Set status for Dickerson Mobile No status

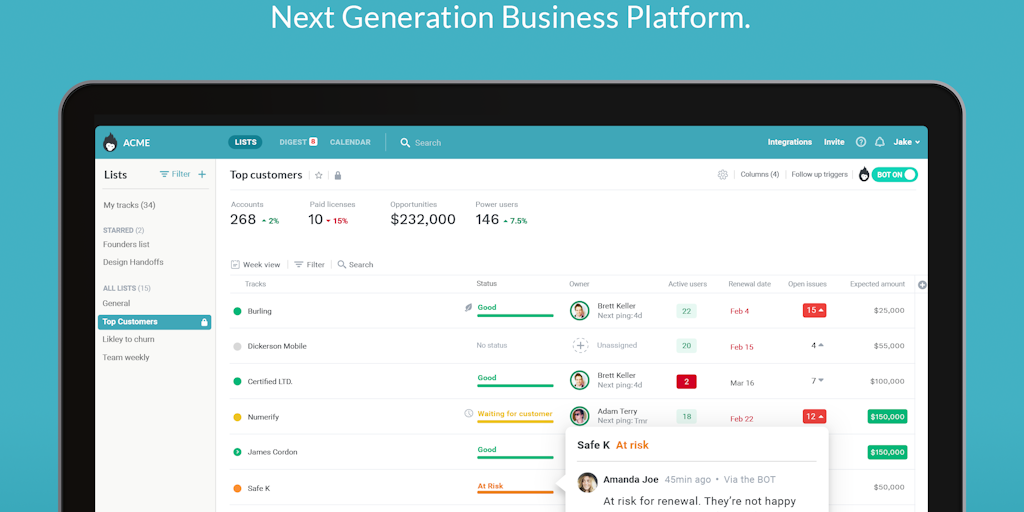pos(491,345)
